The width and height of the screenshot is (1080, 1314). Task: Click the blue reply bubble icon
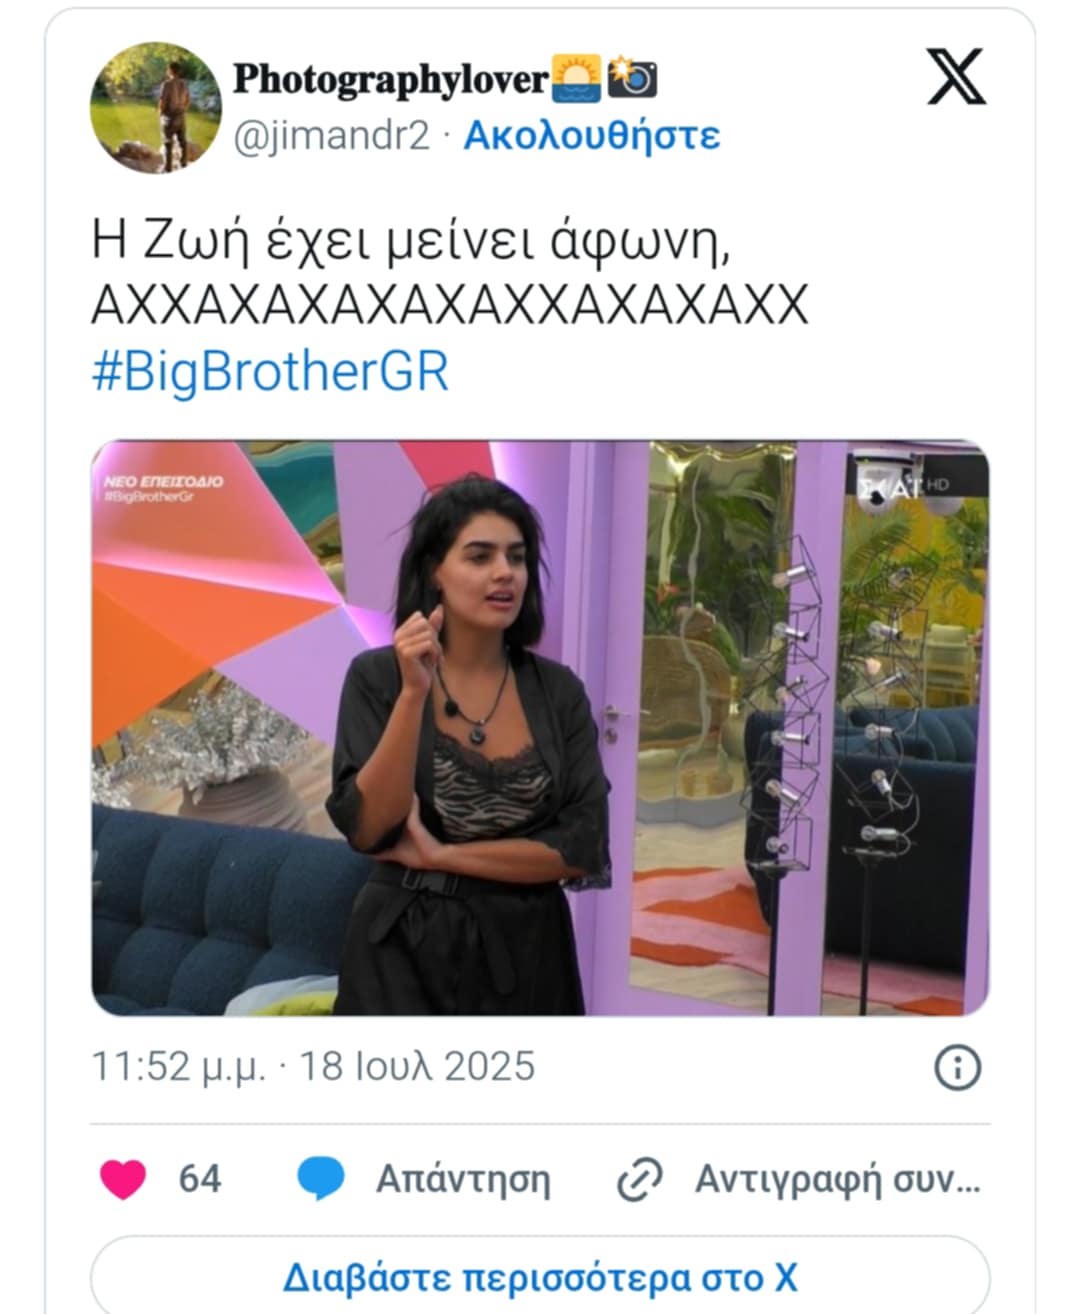tap(321, 1179)
